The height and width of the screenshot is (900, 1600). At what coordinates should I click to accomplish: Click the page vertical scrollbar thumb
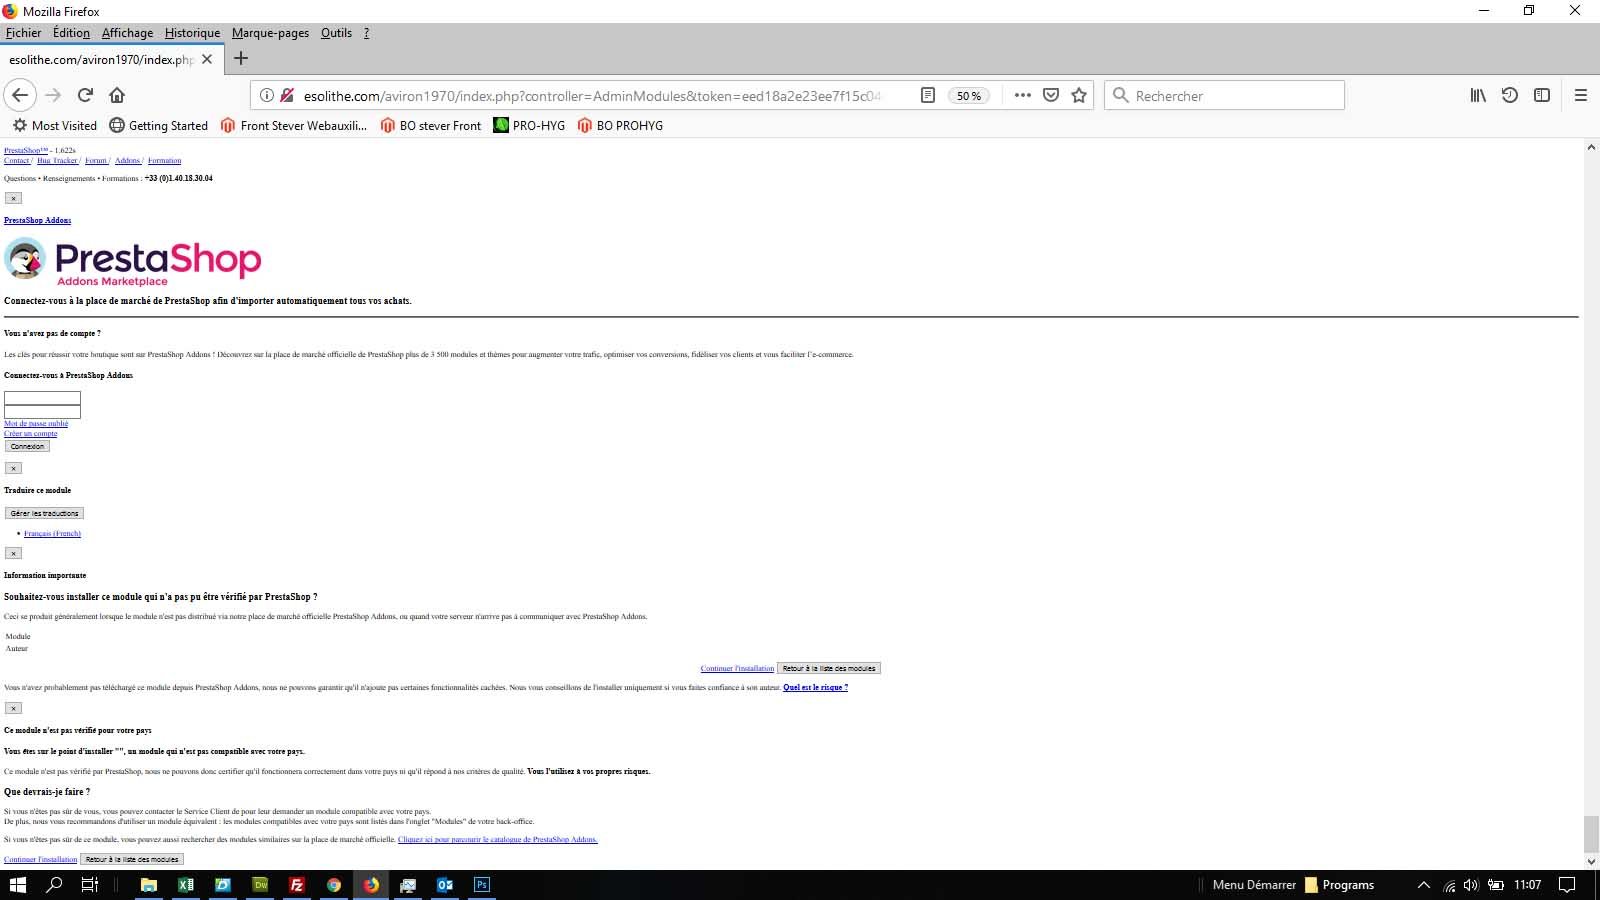pyautogui.click(x=1591, y=833)
